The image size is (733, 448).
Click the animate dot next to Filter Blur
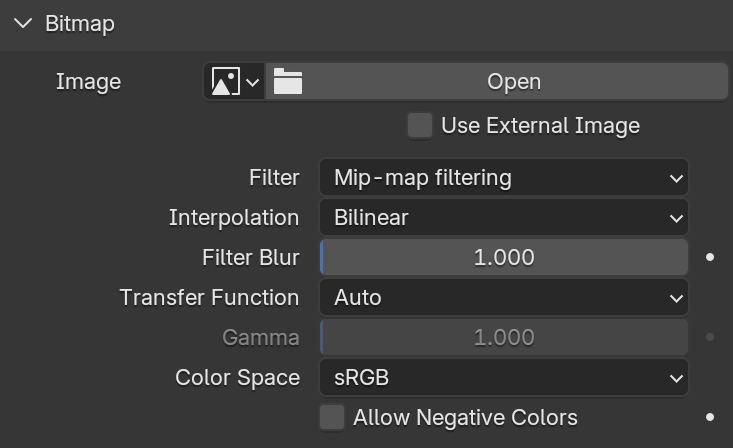tap(710, 257)
